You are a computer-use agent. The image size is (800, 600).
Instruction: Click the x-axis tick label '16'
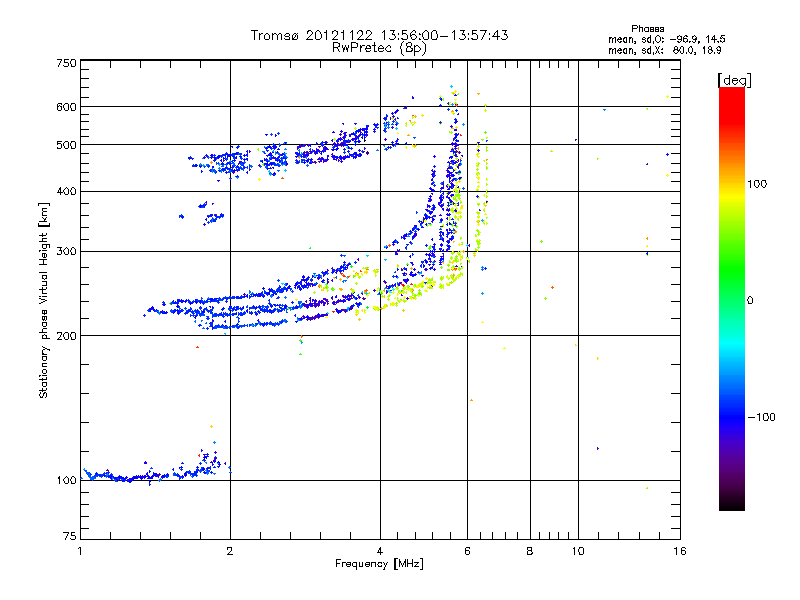click(x=680, y=551)
